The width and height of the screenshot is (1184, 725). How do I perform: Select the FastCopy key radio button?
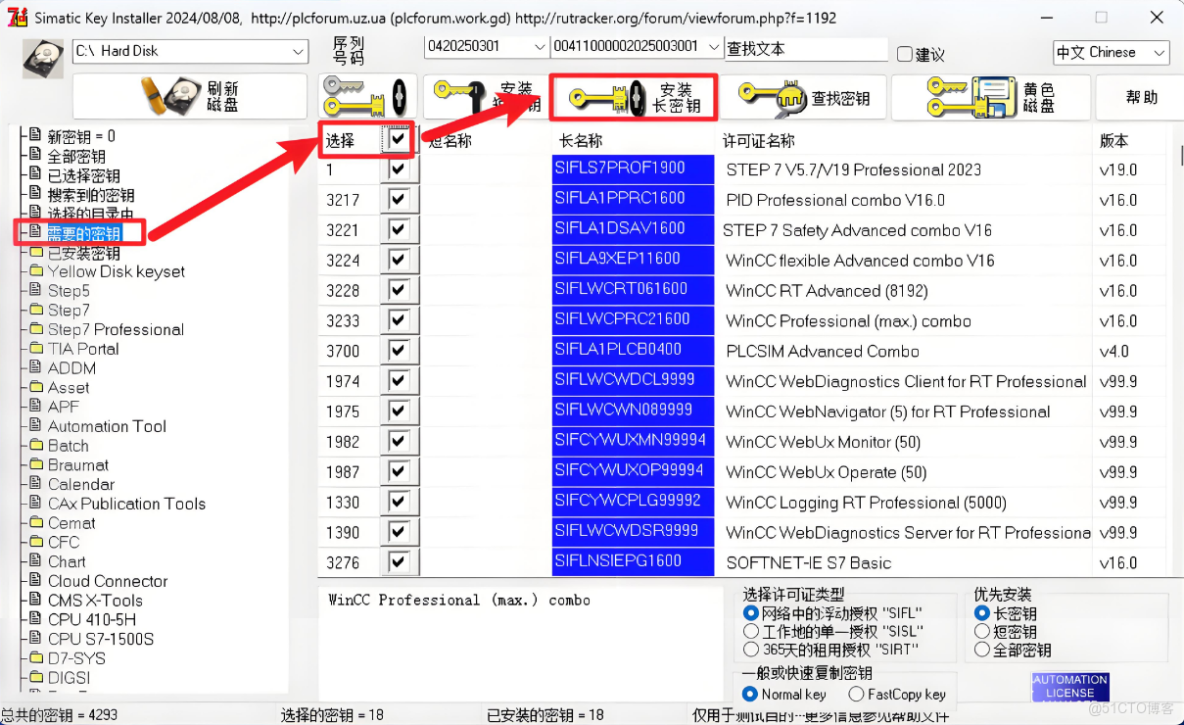pyautogui.click(x=856, y=694)
